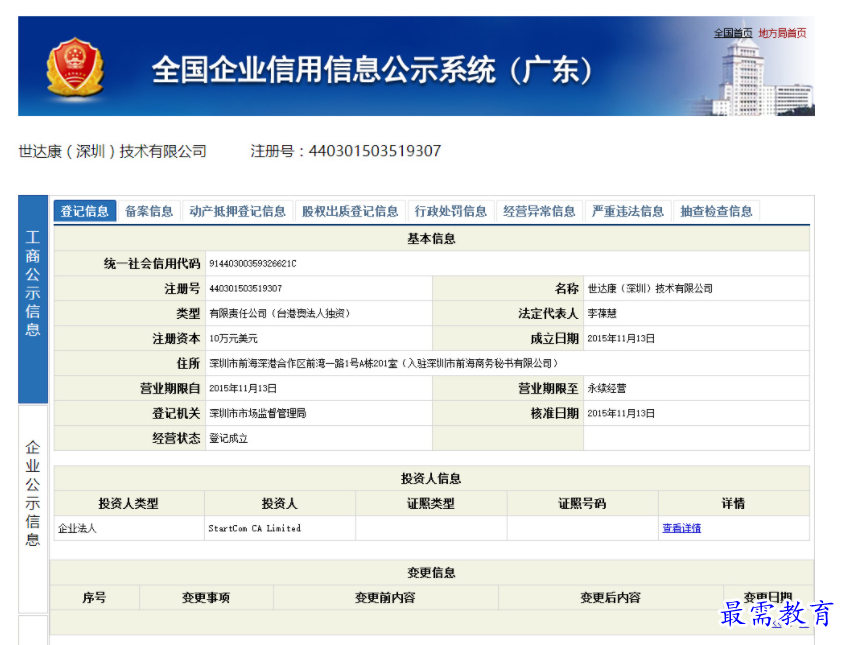The width and height of the screenshot is (842, 645).
Task: Click the unified credit code 91440300359326621C
Action: (x=252, y=264)
